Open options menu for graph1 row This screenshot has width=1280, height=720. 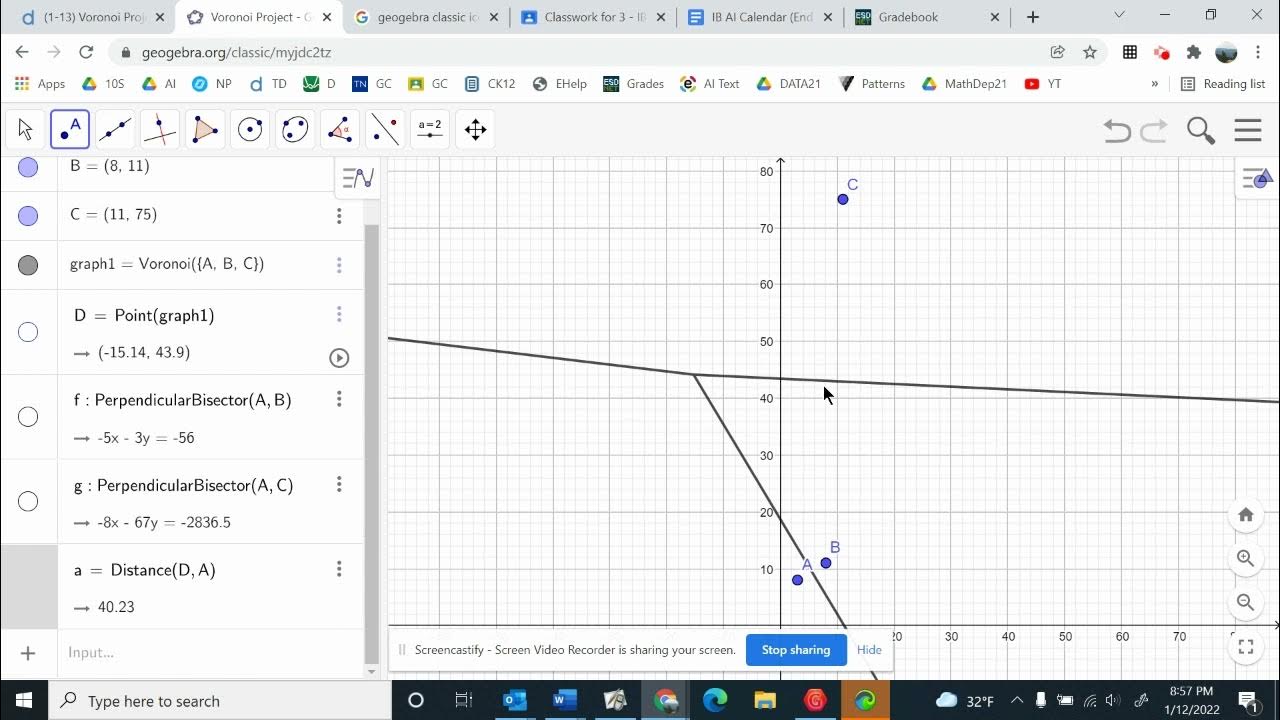pos(339,265)
